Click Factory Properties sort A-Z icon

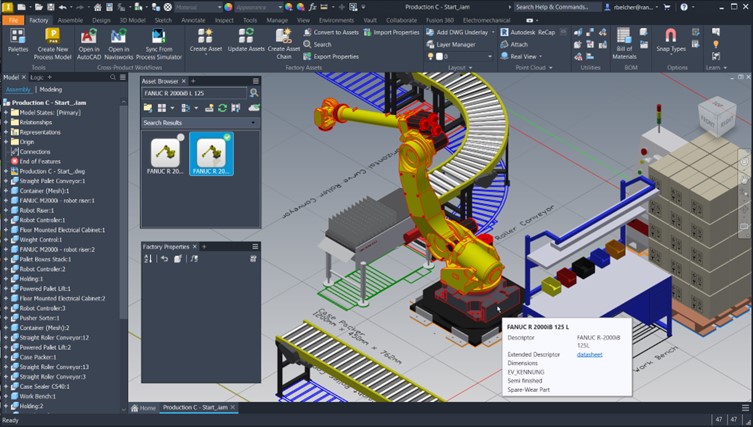(x=148, y=259)
